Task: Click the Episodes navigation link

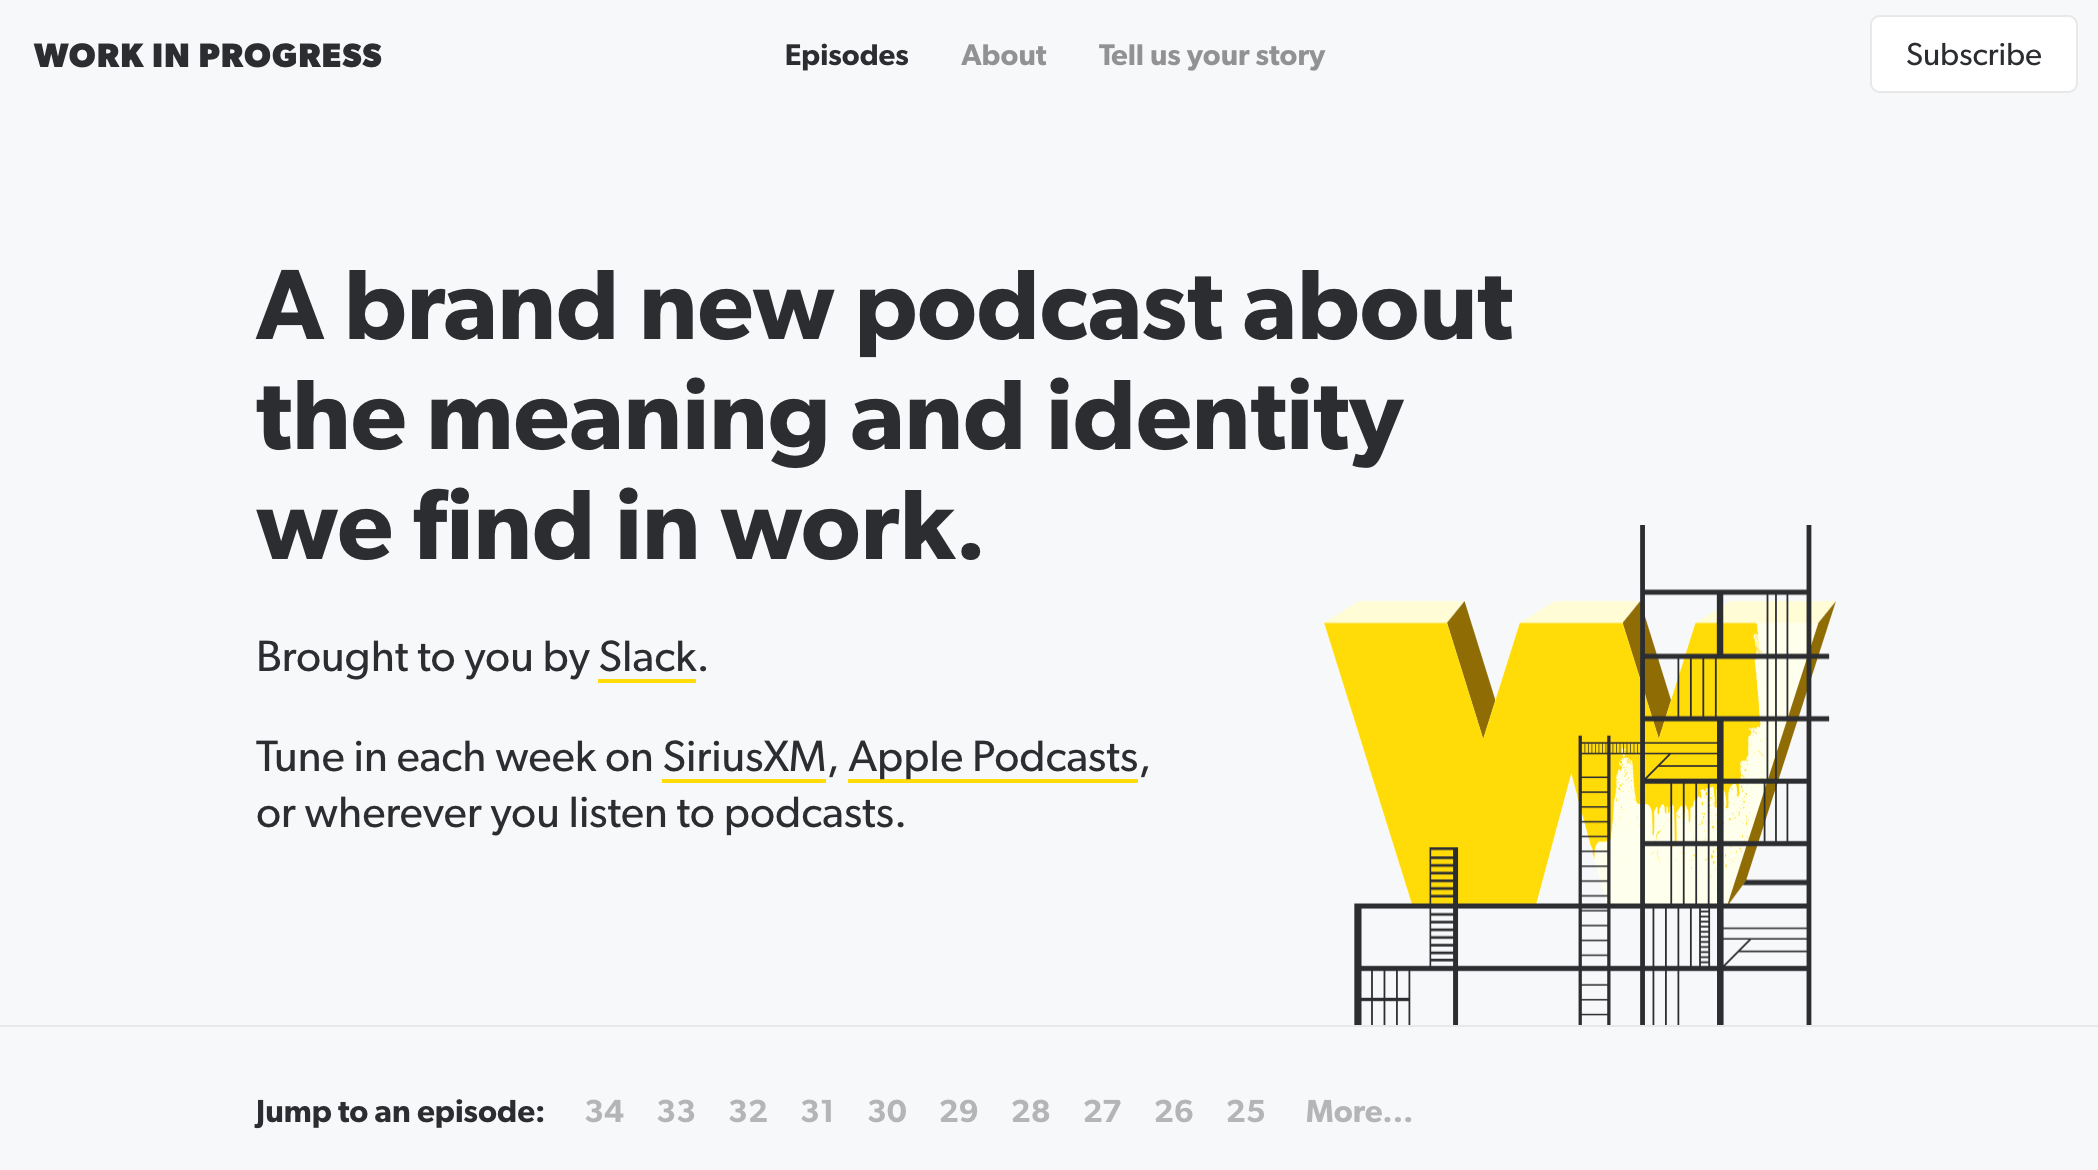Action: 847,55
